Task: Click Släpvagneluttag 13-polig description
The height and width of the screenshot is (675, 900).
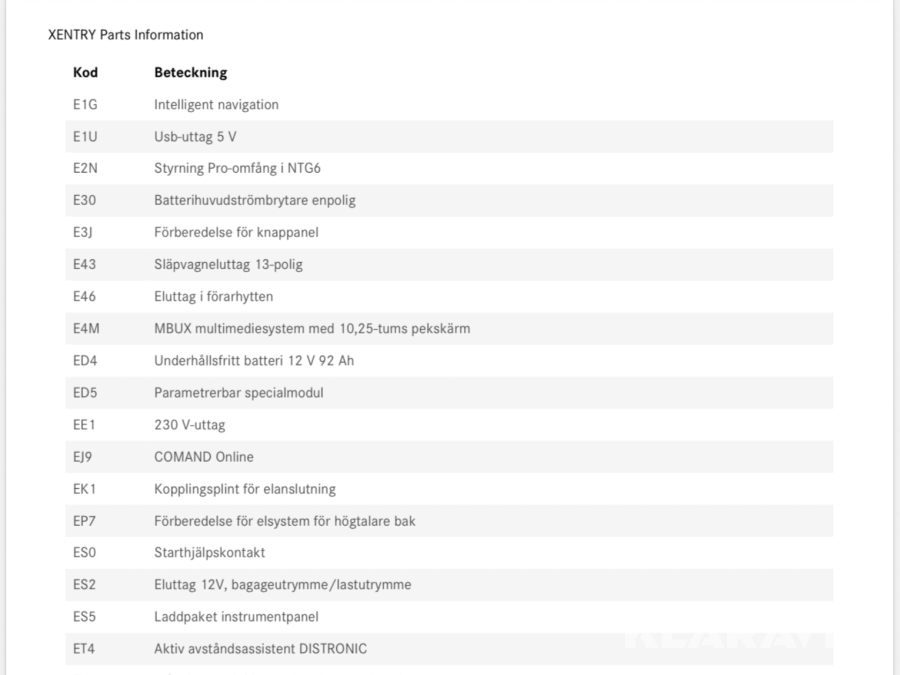Action: point(229,264)
